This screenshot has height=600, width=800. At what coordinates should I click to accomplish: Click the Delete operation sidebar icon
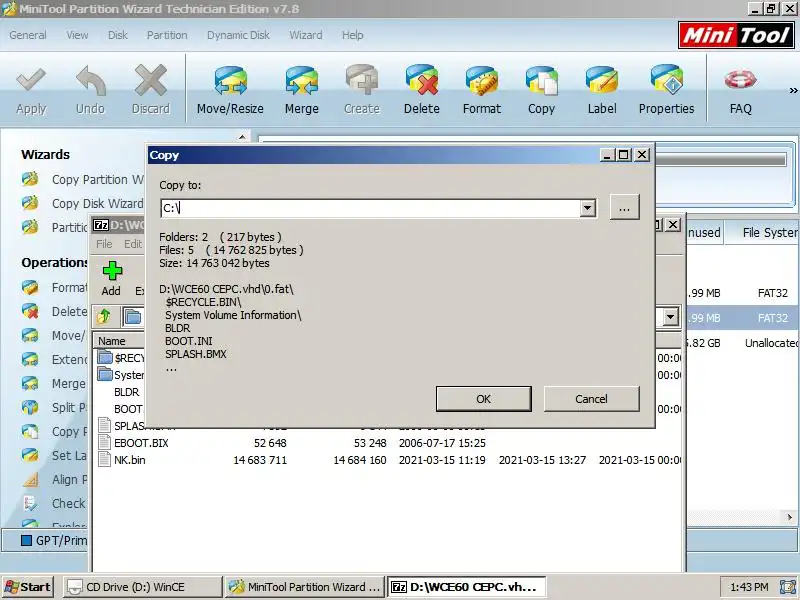[30, 311]
